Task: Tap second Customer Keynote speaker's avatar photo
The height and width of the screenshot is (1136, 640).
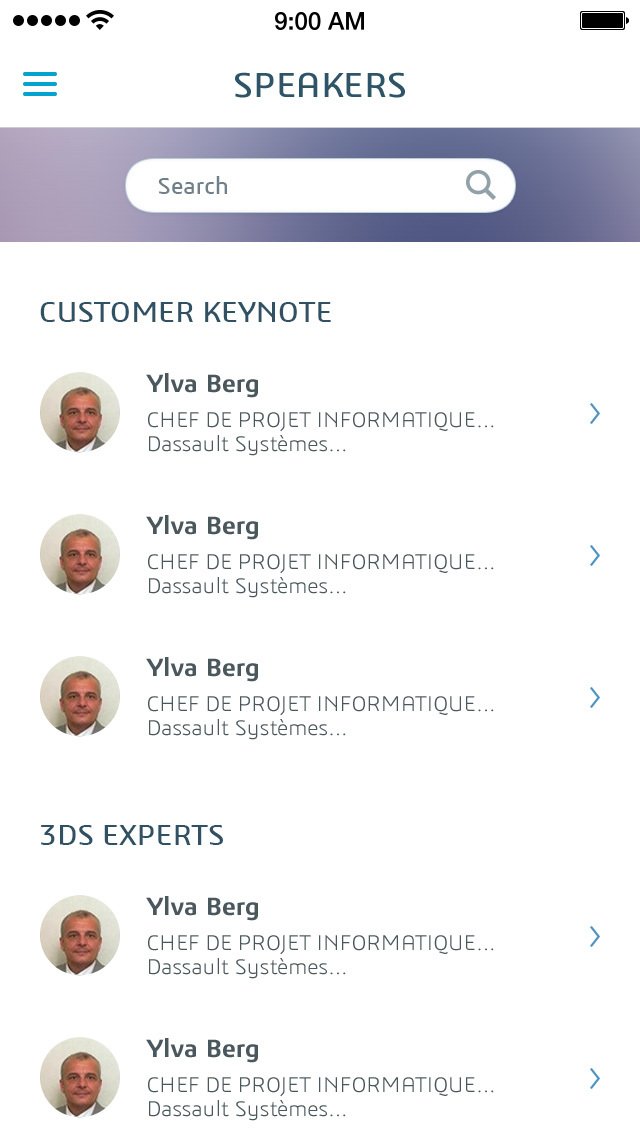Action: point(80,554)
